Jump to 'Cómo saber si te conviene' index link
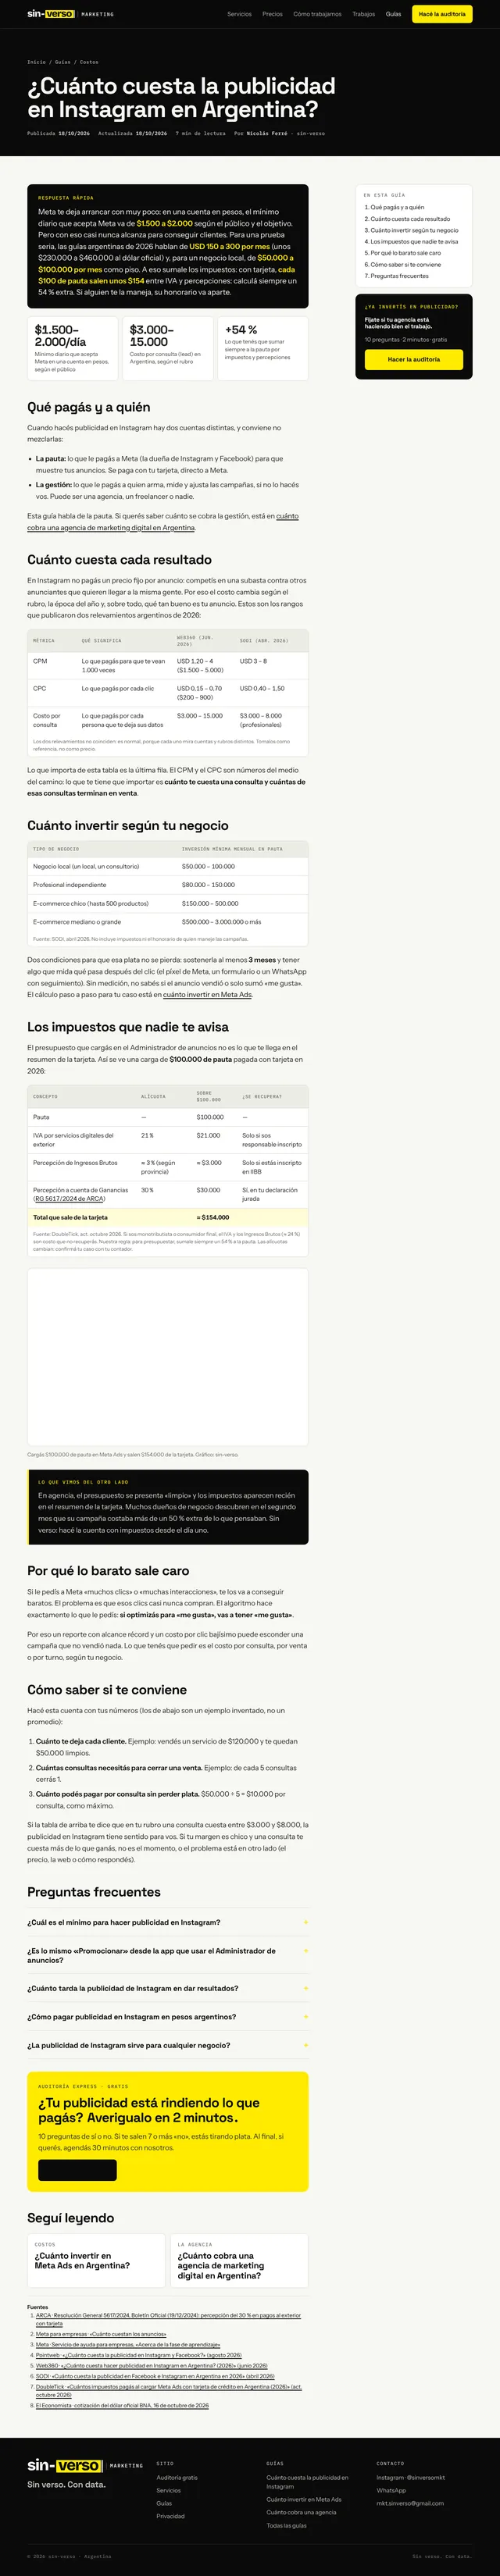This screenshot has width=500, height=2576. tap(405, 265)
